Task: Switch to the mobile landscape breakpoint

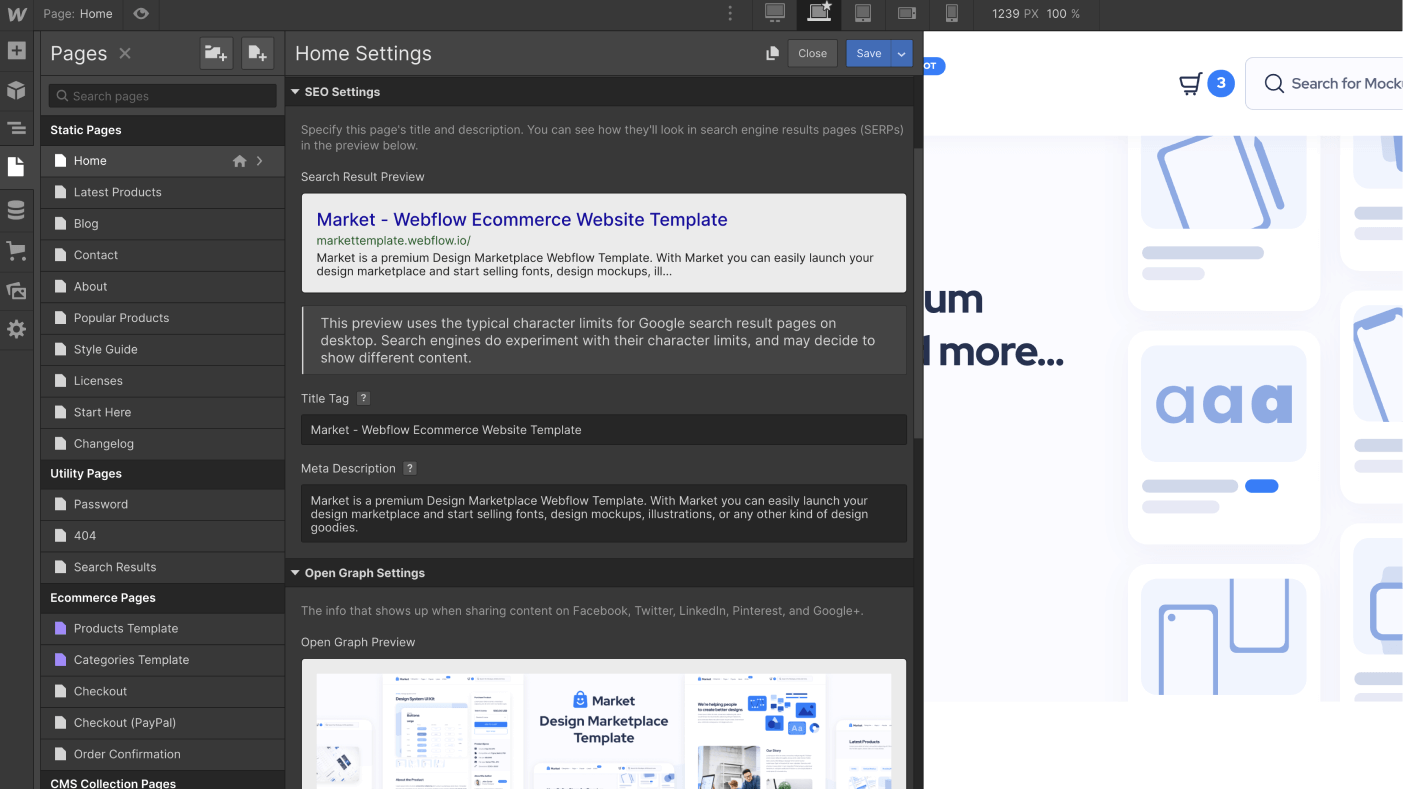Action: pyautogui.click(x=907, y=13)
